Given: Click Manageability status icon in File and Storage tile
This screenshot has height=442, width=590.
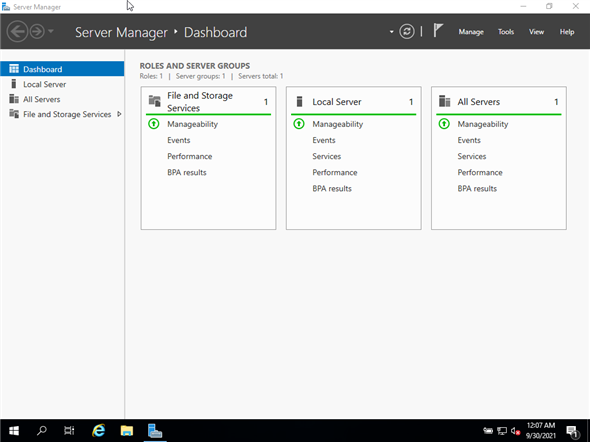Looking at the screenshot, I should click(x=154, y=124).
